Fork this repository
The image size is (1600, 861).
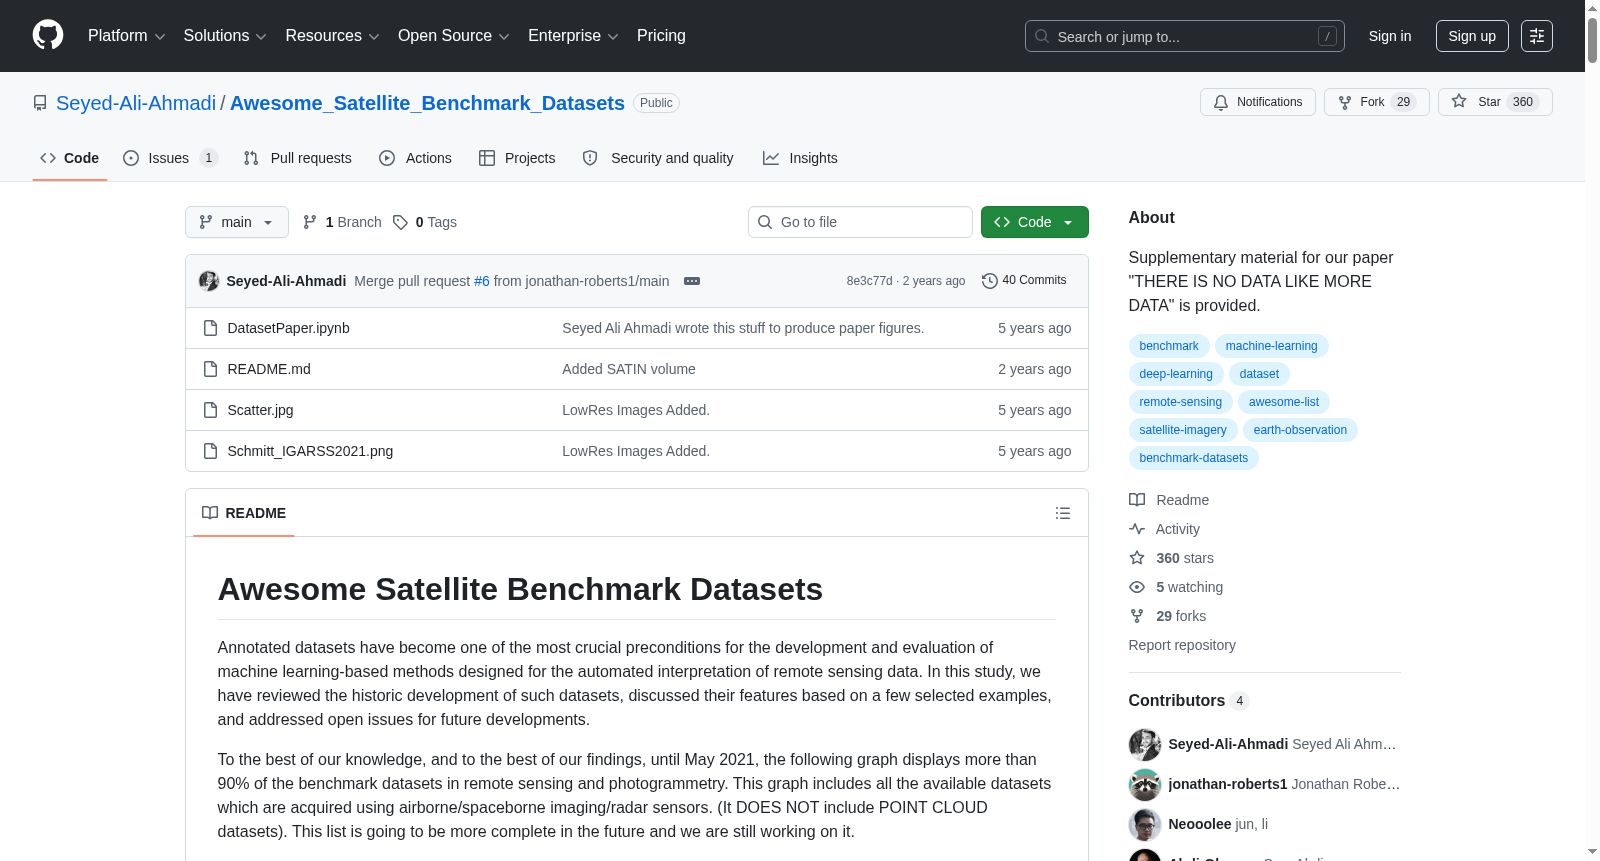(1377, 102)
